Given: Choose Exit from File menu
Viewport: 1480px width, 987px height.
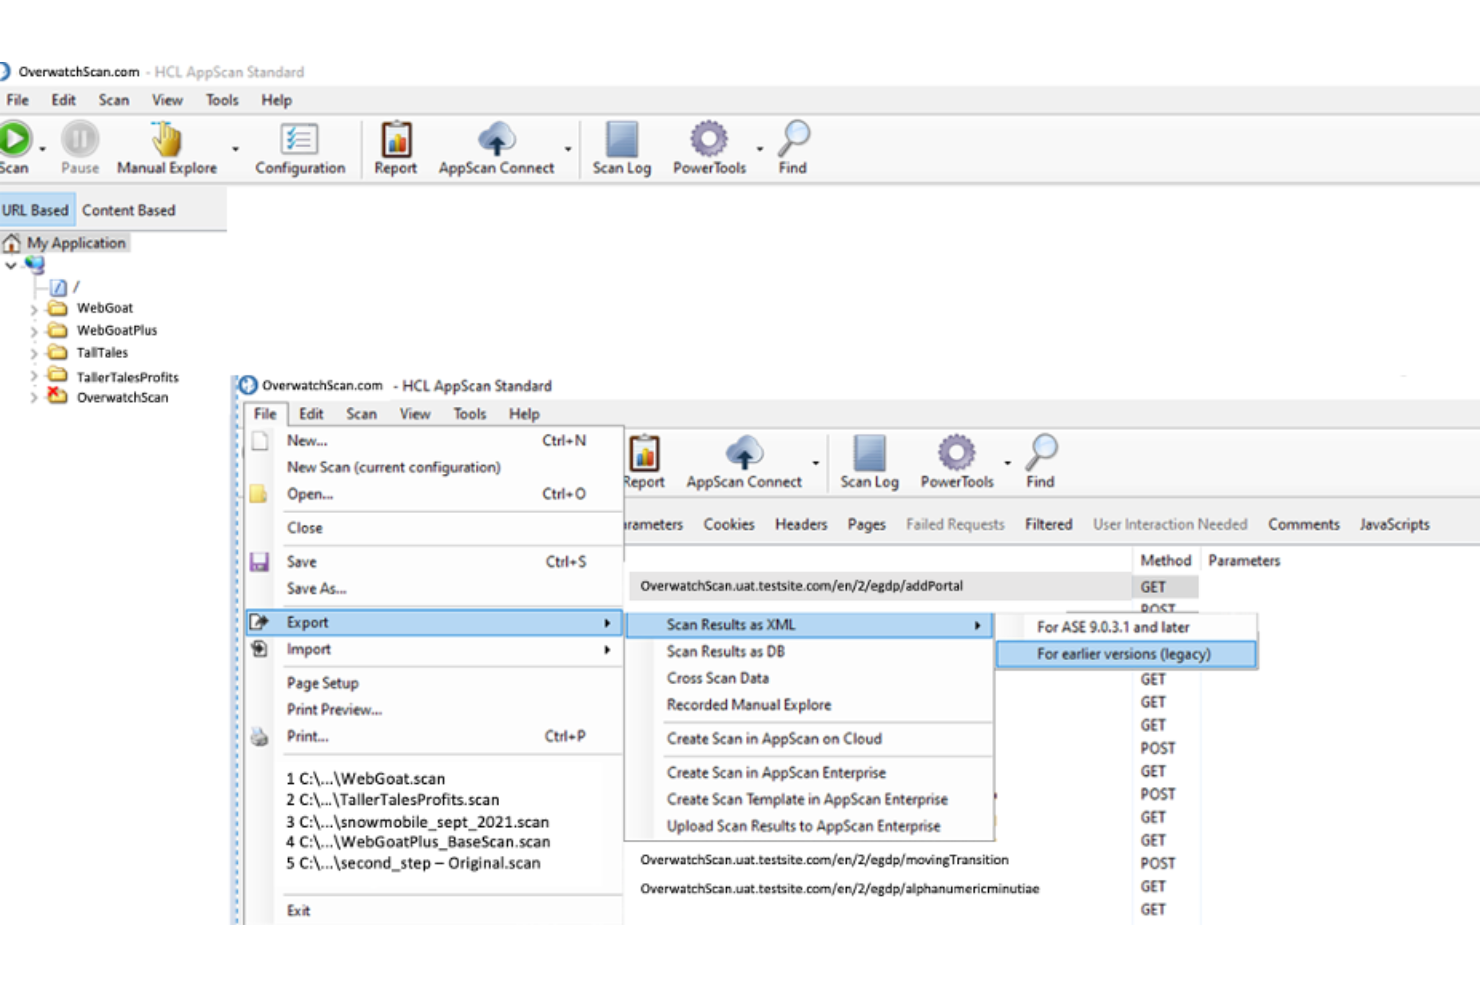Looking at the screenshot, I should click(434, 911).
